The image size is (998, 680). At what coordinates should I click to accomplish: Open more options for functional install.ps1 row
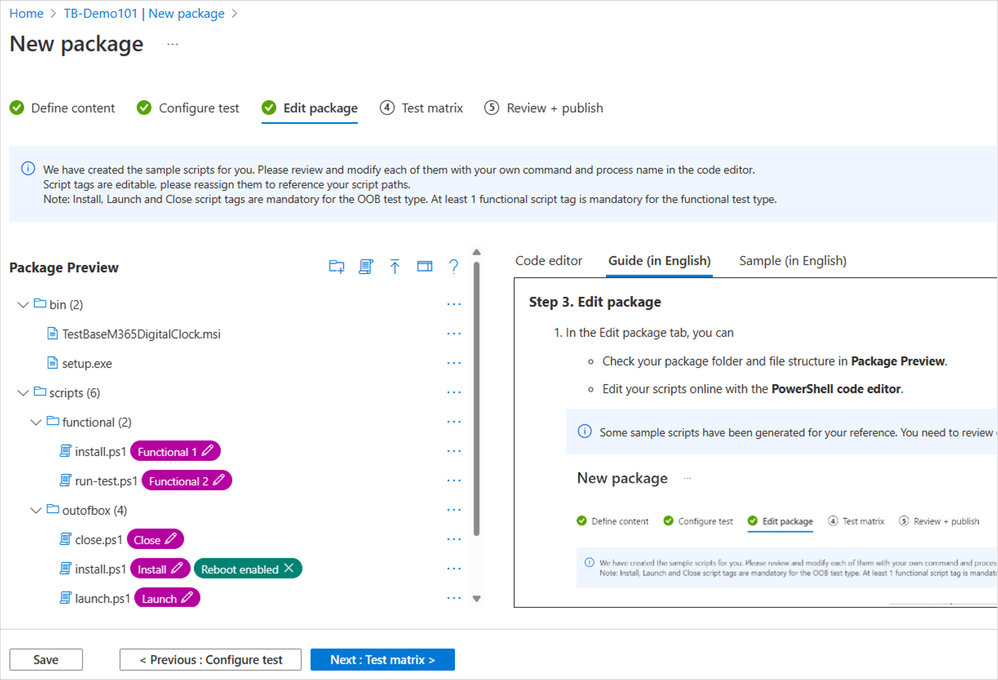tap(454, 451)
